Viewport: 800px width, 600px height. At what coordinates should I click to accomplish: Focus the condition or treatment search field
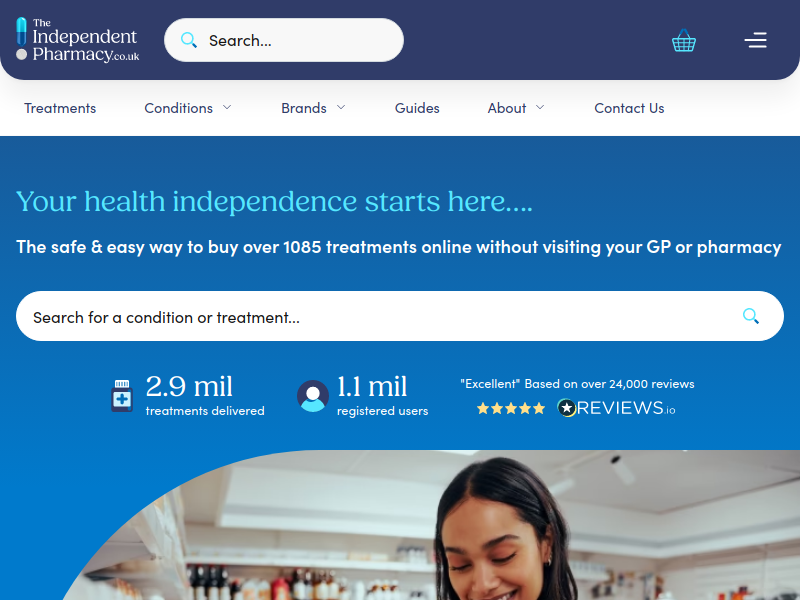tap(399, 316)
